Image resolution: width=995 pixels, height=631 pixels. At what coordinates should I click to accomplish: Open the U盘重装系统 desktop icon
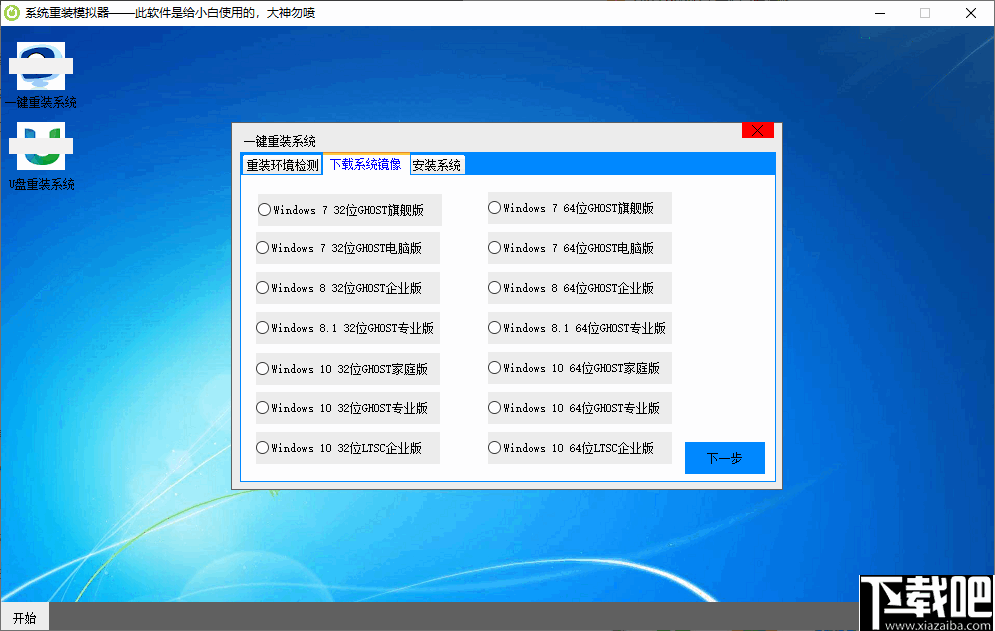pyautogui.click(x=41, y=155)
